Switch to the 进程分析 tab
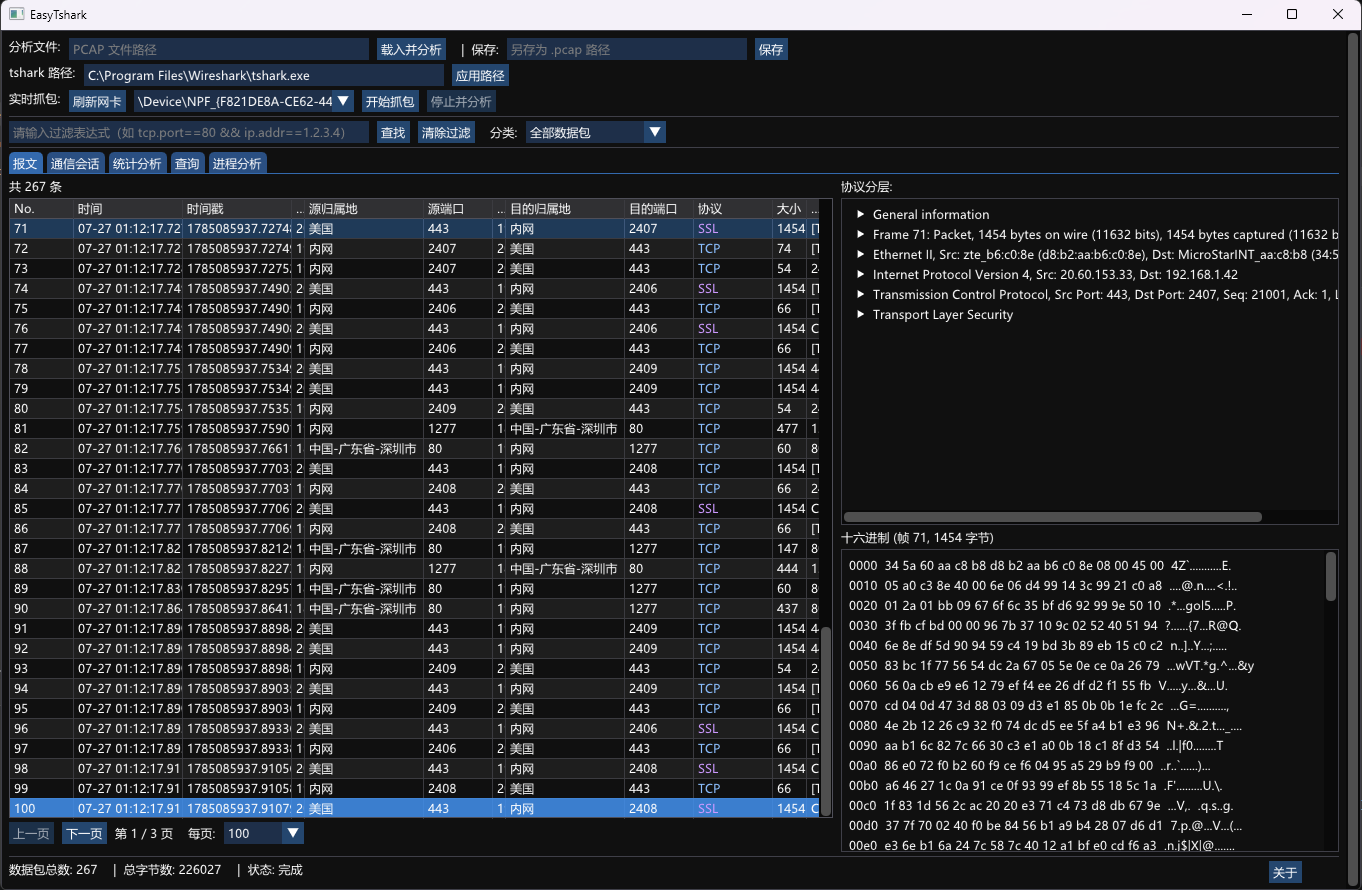This screenshot has width=1362, height=890. pos(237,164)
